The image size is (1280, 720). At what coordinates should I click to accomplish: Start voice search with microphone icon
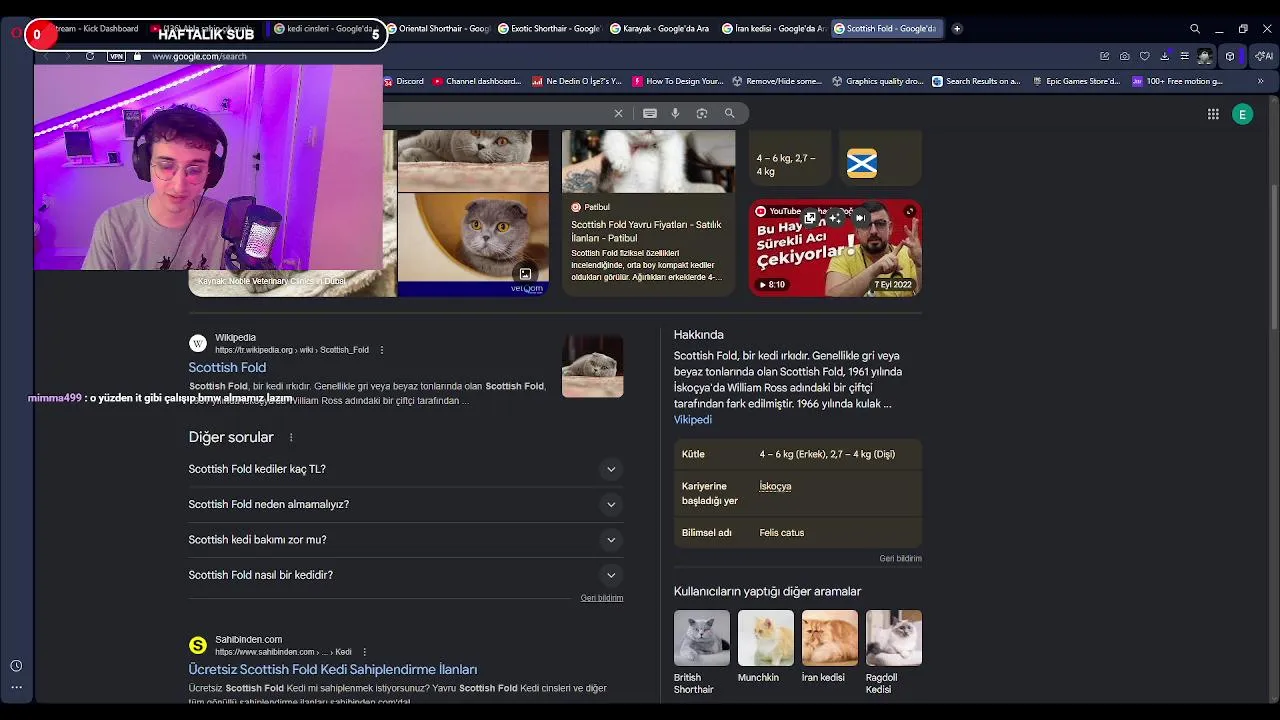coord(675,114)
